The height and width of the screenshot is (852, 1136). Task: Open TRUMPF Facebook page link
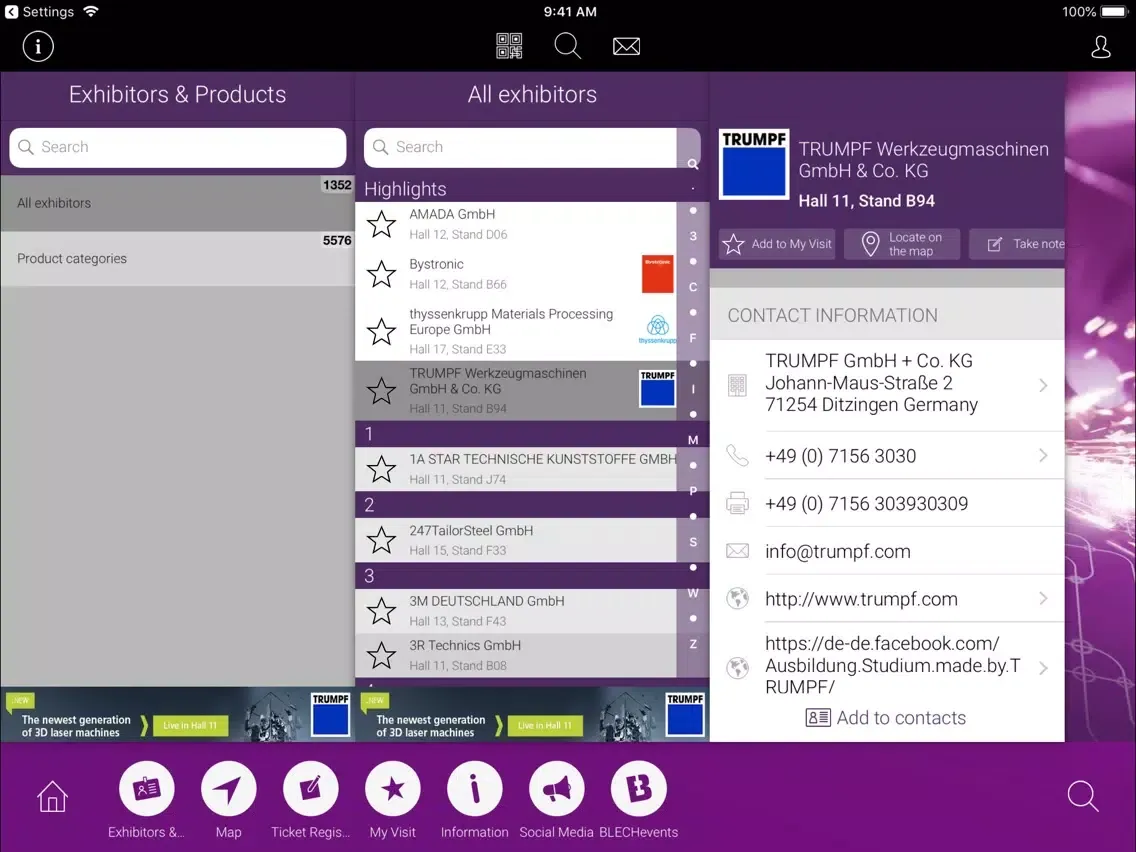(x=893, y=665)
